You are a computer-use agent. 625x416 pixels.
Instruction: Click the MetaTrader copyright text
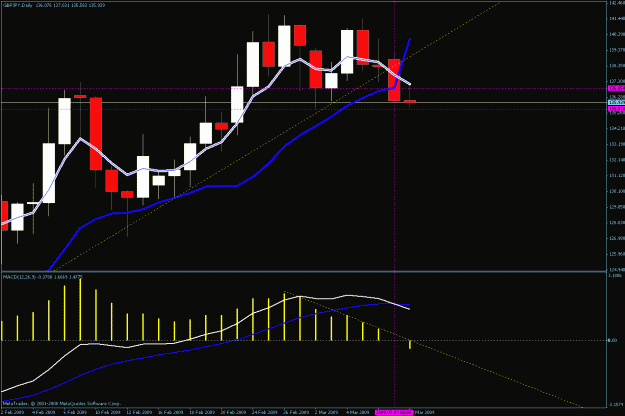point(61,404)
